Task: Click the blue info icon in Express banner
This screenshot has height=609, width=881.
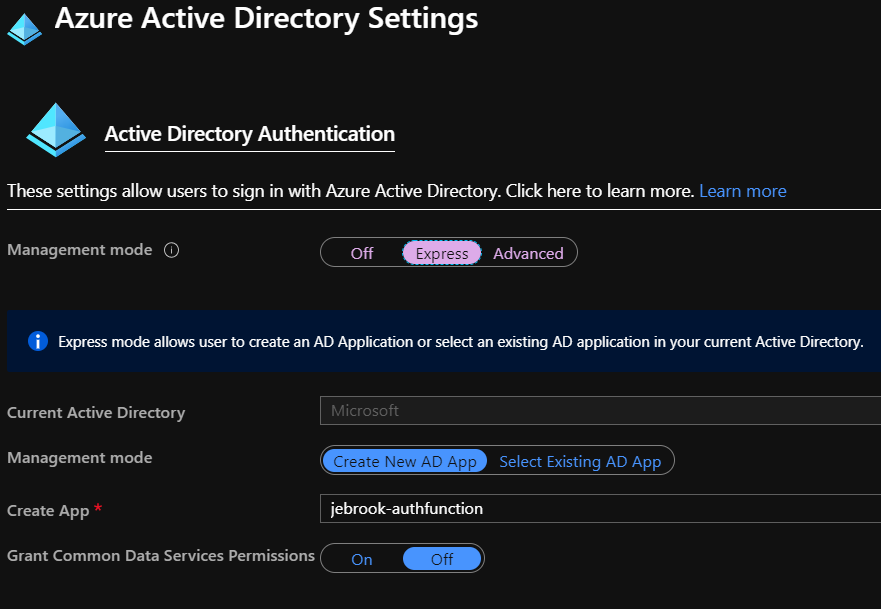Action: point(37,341)
